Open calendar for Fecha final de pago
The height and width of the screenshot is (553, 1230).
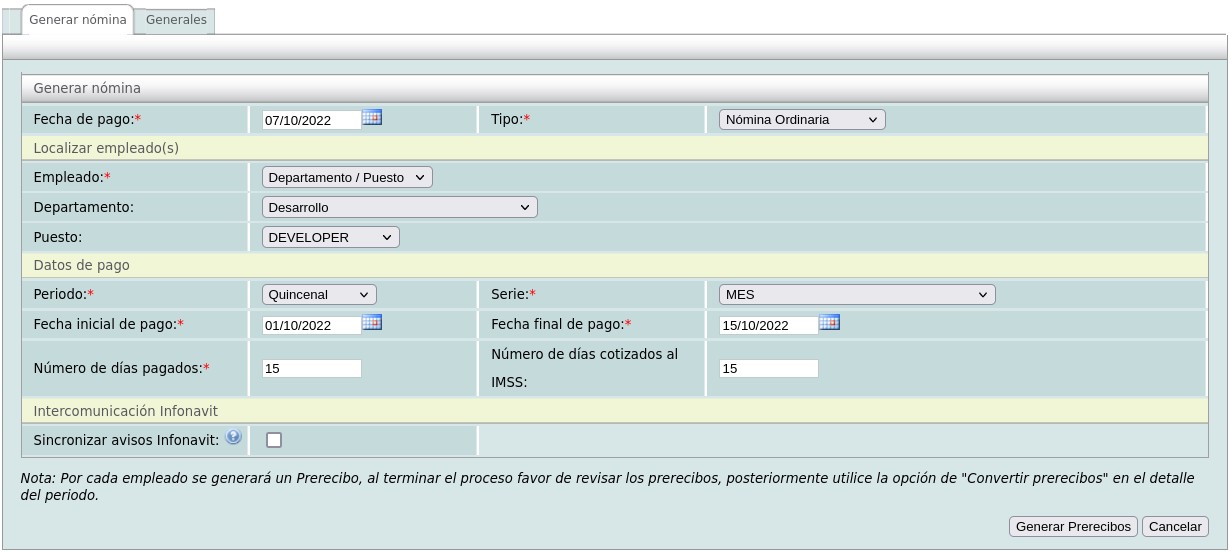pos(829,323)
